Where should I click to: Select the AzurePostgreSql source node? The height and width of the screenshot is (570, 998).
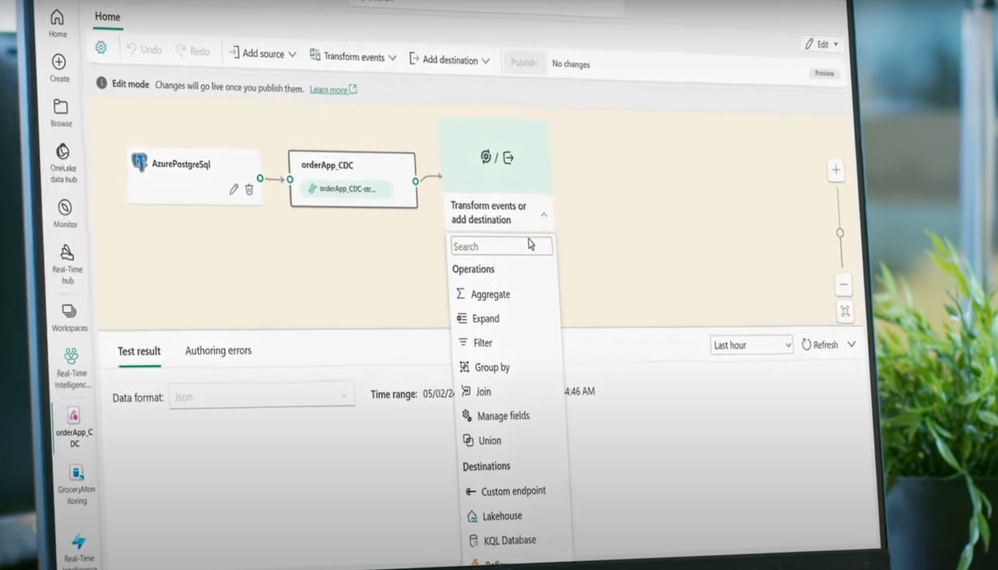pos(193,176)
